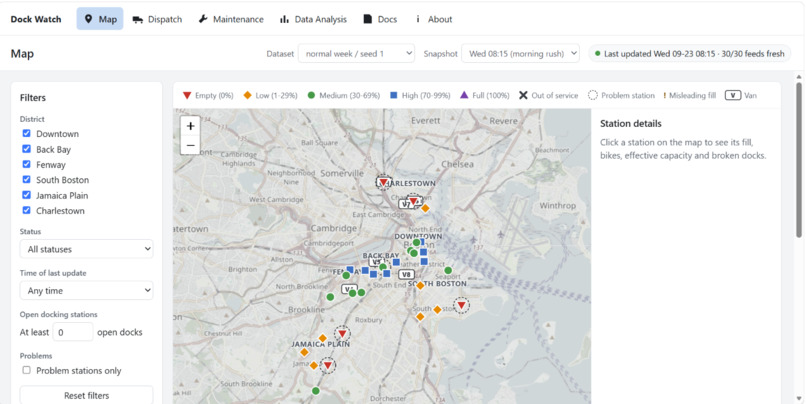Open the Dispatch page
Screen dimensions: 806x404
point(157,19)
